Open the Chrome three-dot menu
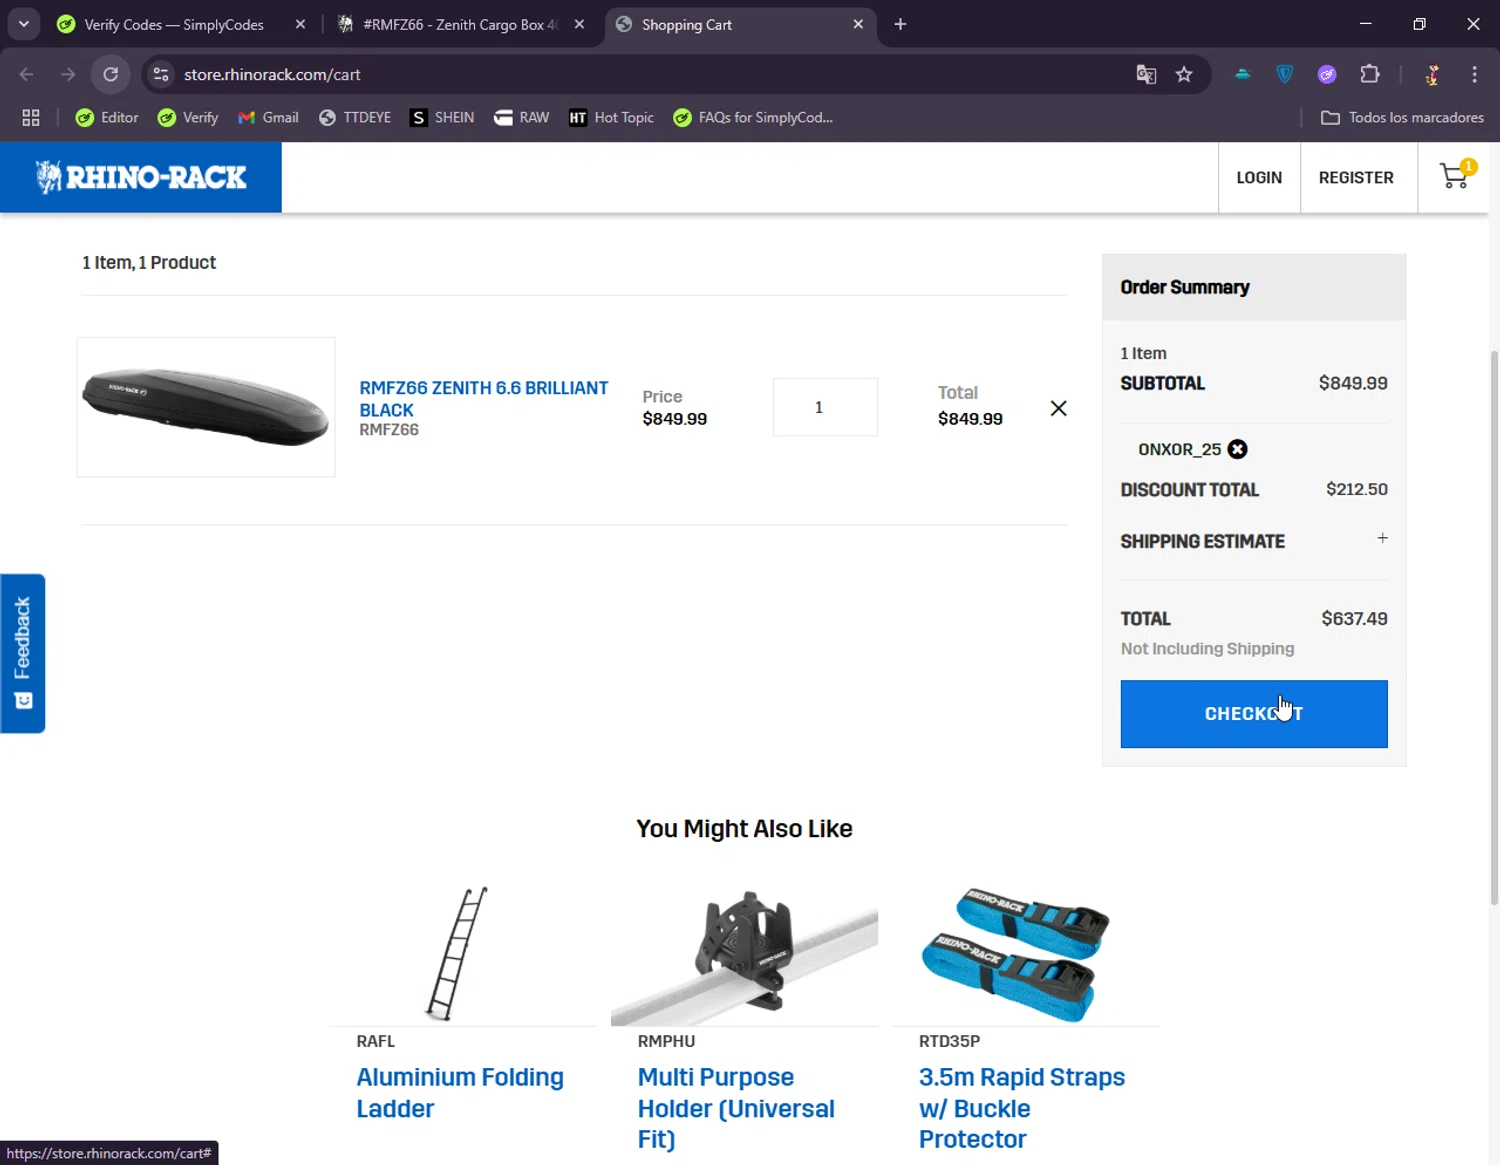The width and height of the screenshot is (1500, 1165). coord(1474,74)
